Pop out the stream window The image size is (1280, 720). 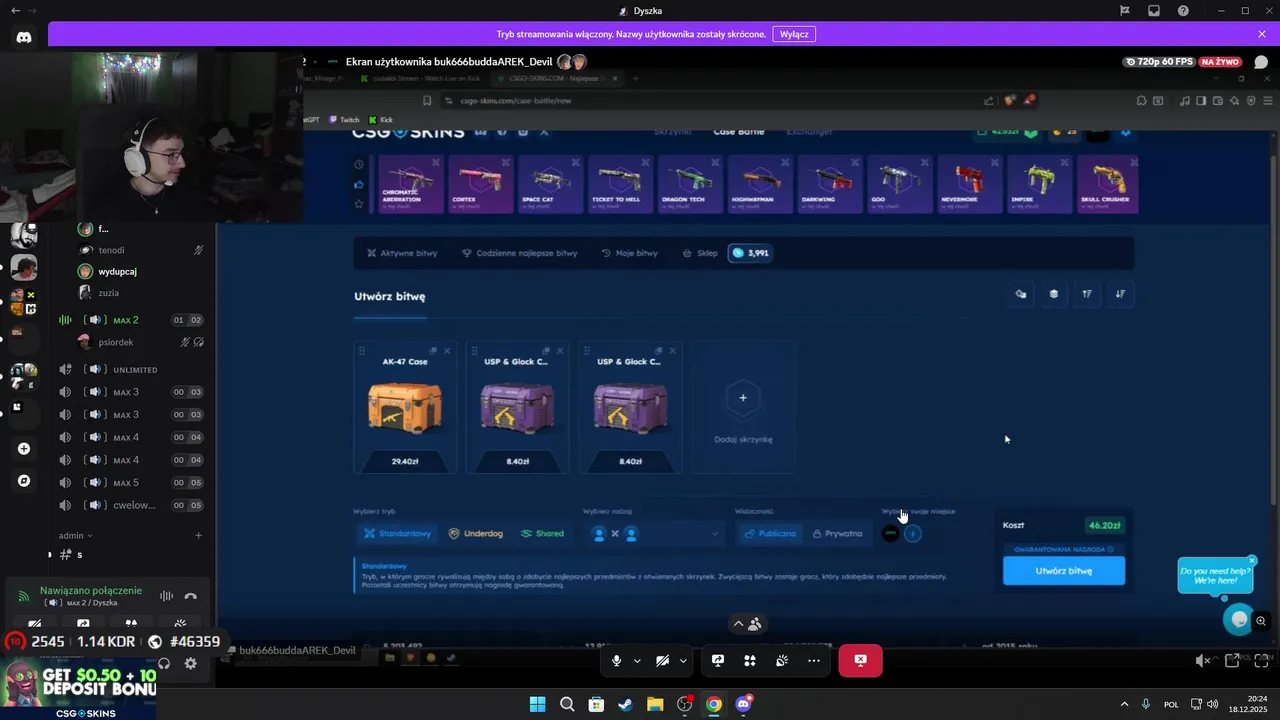(1232, 661)
